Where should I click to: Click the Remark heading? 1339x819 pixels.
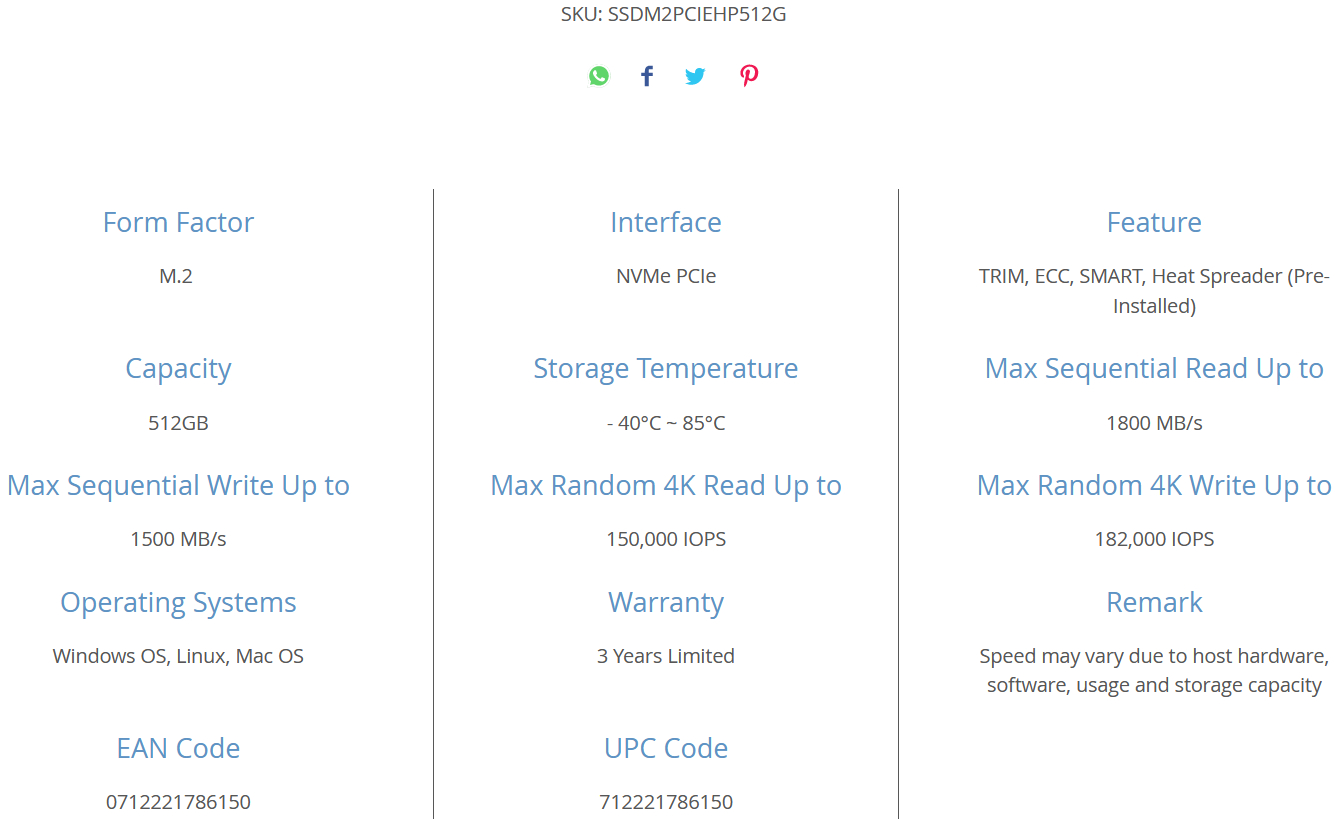[1154, 602]
